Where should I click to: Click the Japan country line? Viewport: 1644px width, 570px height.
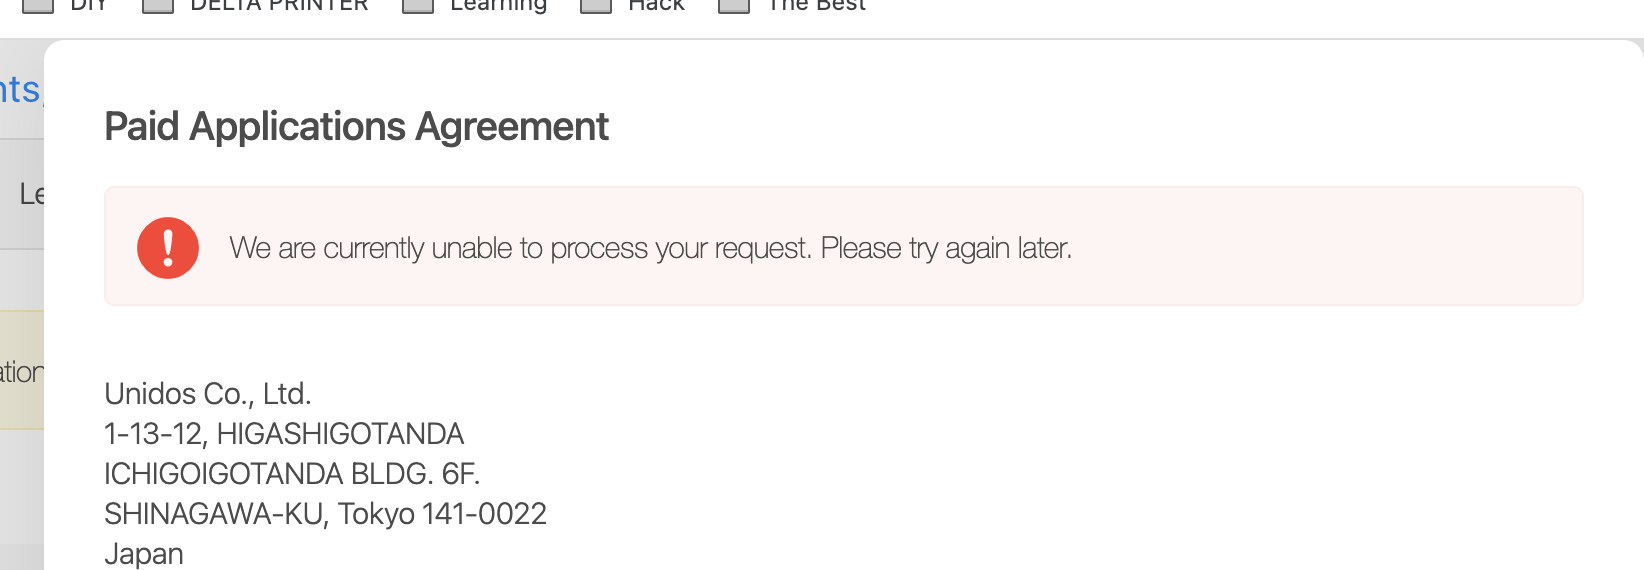(x=144, y=554)
